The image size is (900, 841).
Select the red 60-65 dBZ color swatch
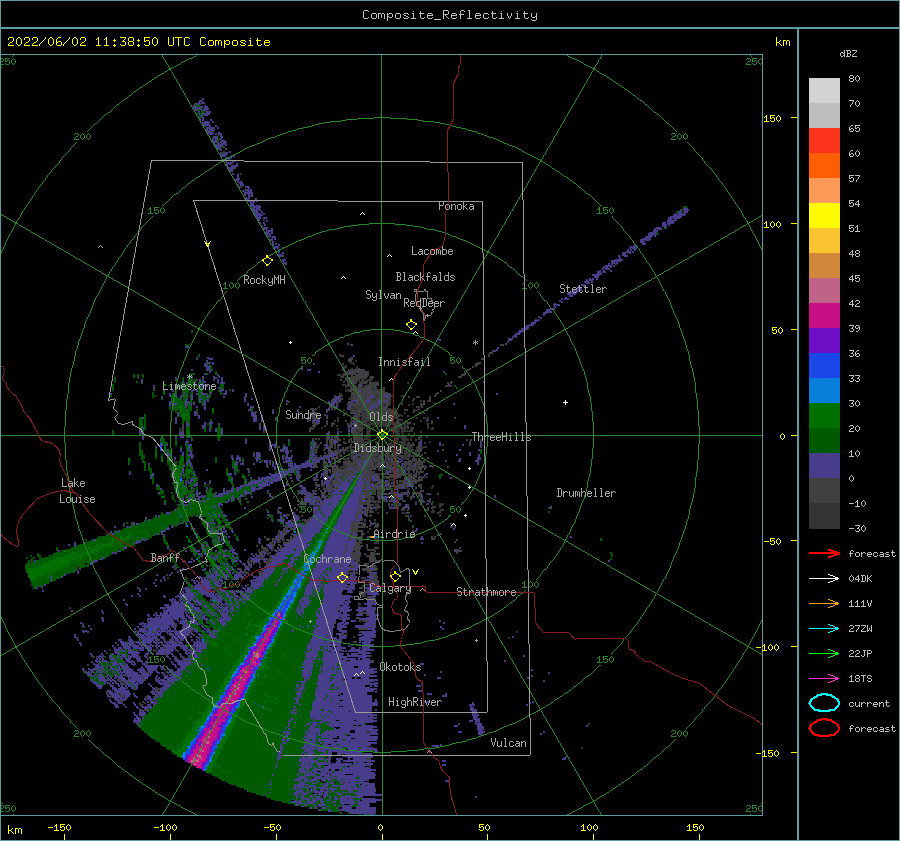[824, 140]
